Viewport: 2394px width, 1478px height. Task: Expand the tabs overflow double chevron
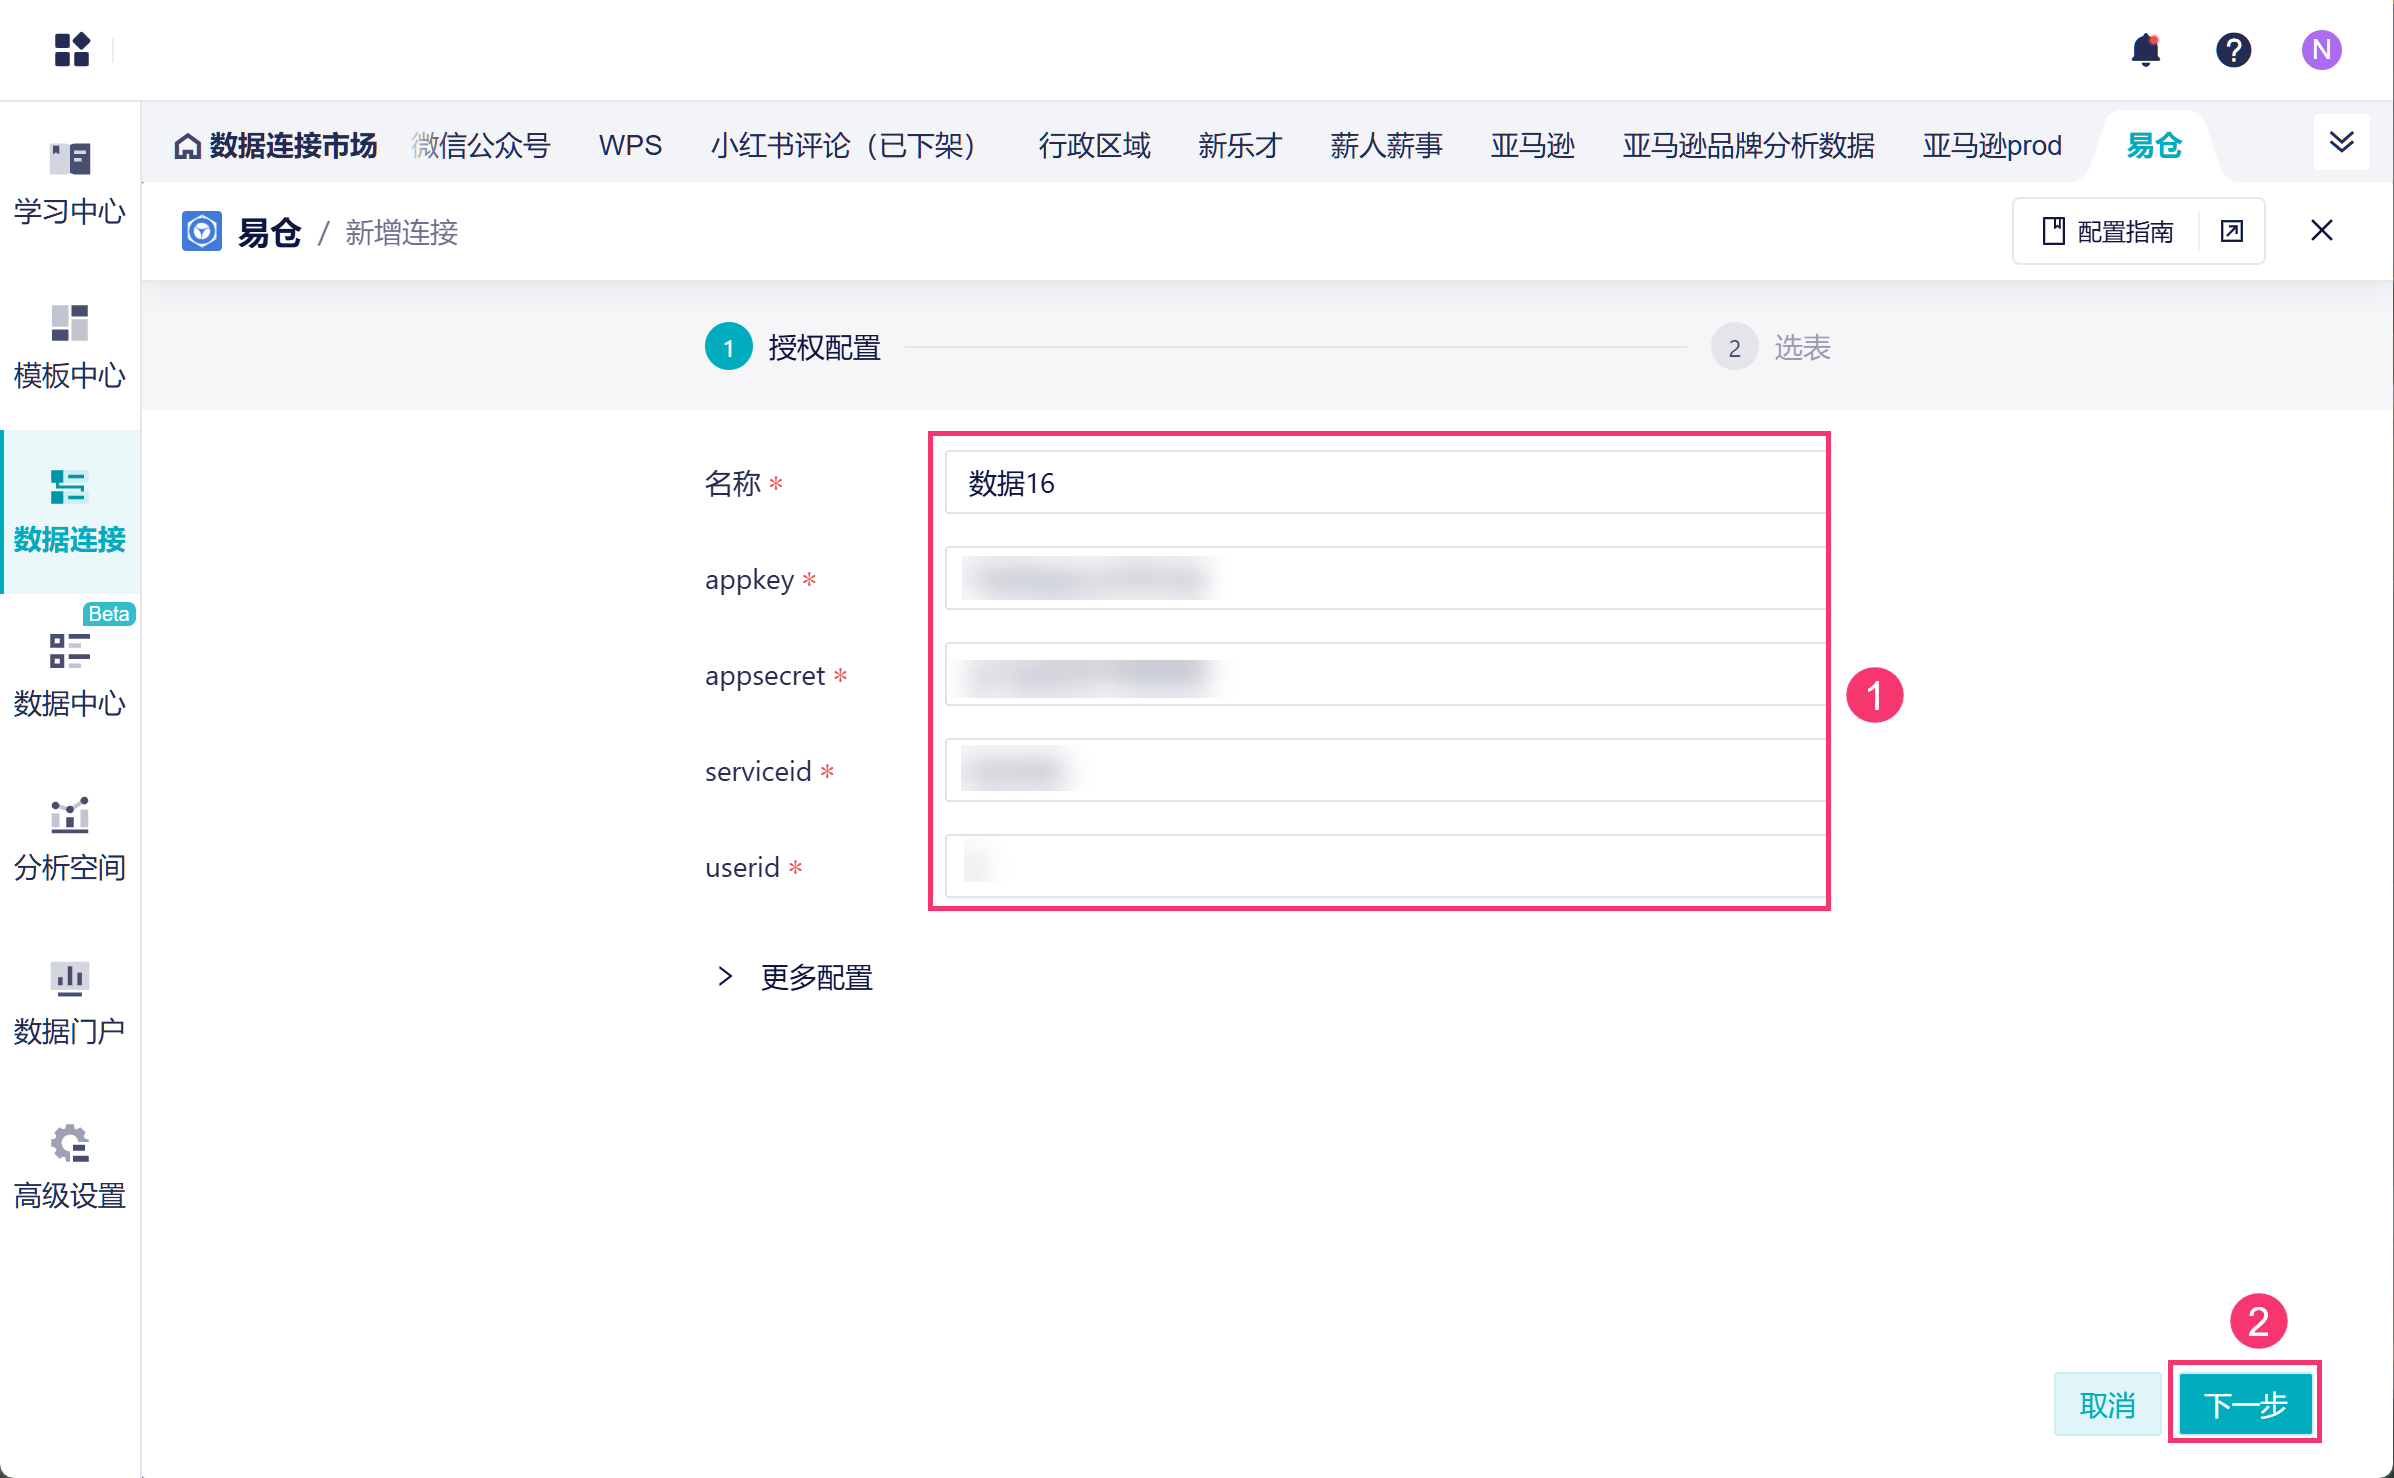pos(2341,142)
